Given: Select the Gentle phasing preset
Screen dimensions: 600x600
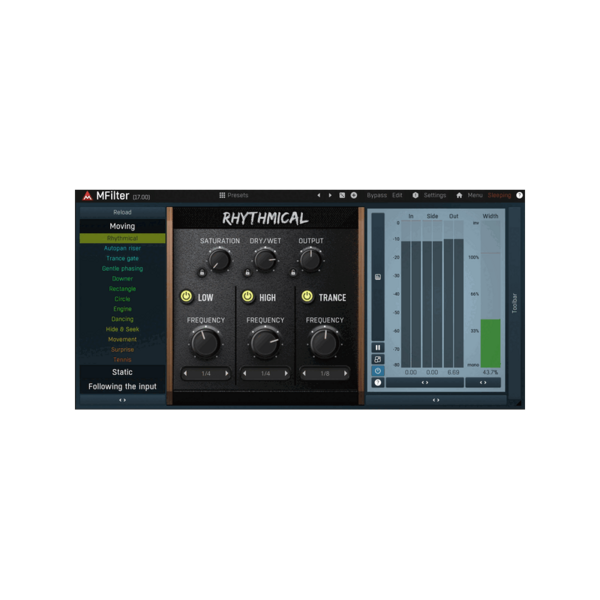Looking at the screenshot, I should coord(122,269).
